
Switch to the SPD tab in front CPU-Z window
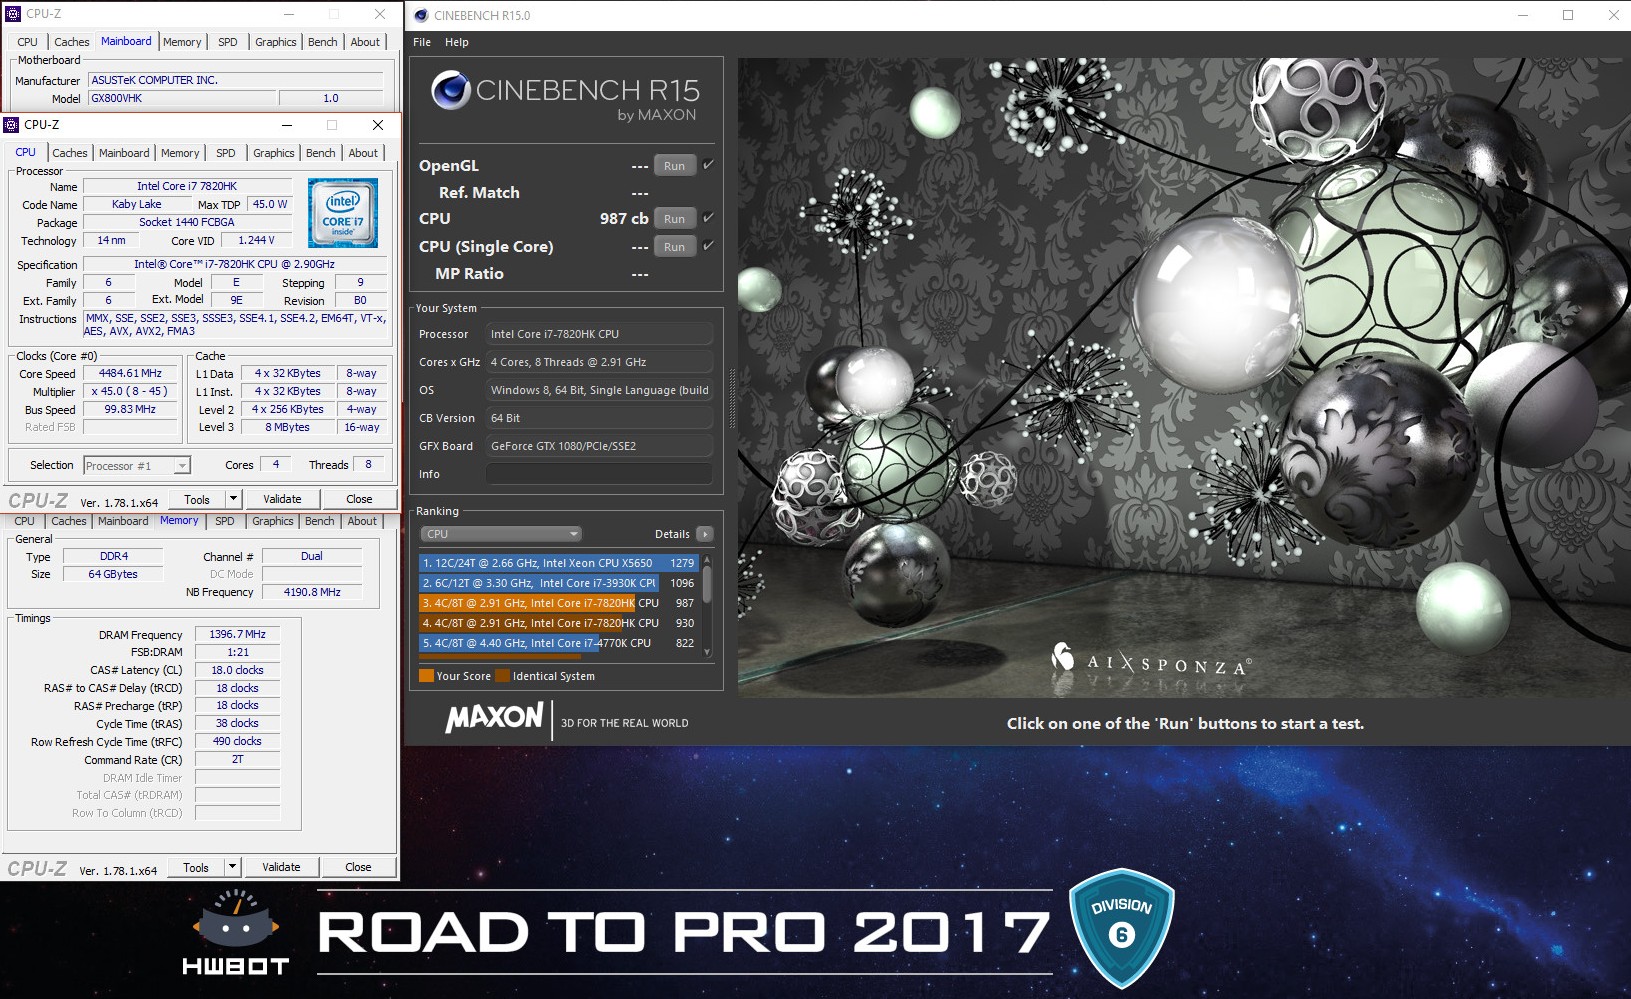tap(226, 153)
